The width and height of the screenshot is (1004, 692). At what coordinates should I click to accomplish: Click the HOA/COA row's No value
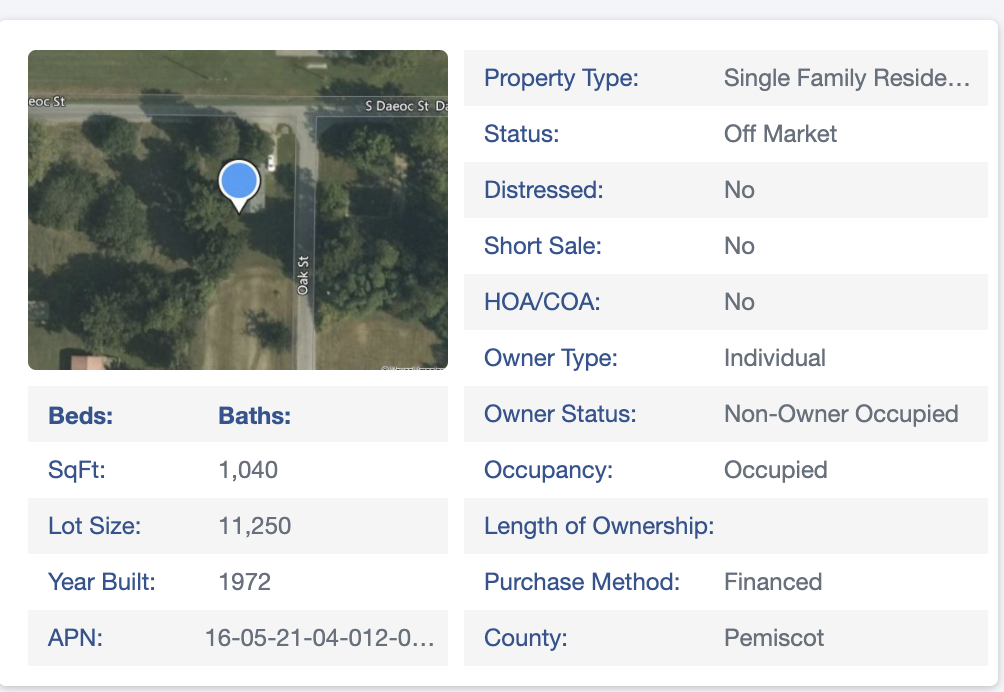tap(739, 302)
